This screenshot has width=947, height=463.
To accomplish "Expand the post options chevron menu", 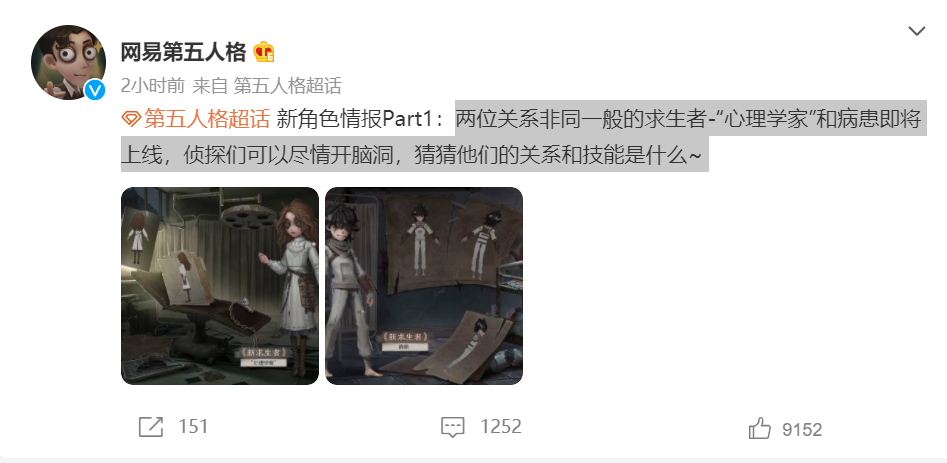I will click(917, 31).
